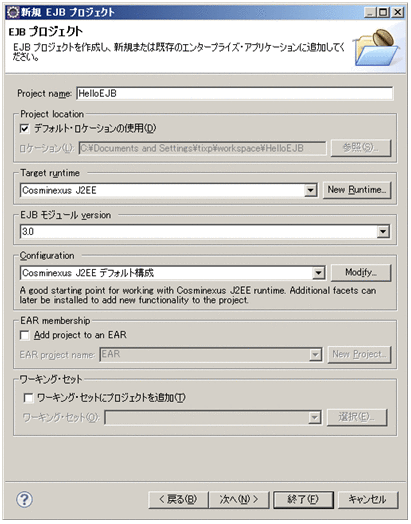Open the Configuration combo box arrow
Screen dimensions: 411x524
point(318,273)
